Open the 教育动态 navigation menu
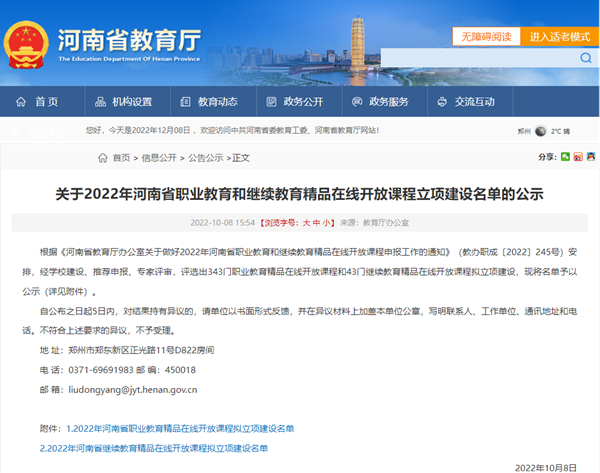The image size is (600, 473). click(x=208, y=102)
